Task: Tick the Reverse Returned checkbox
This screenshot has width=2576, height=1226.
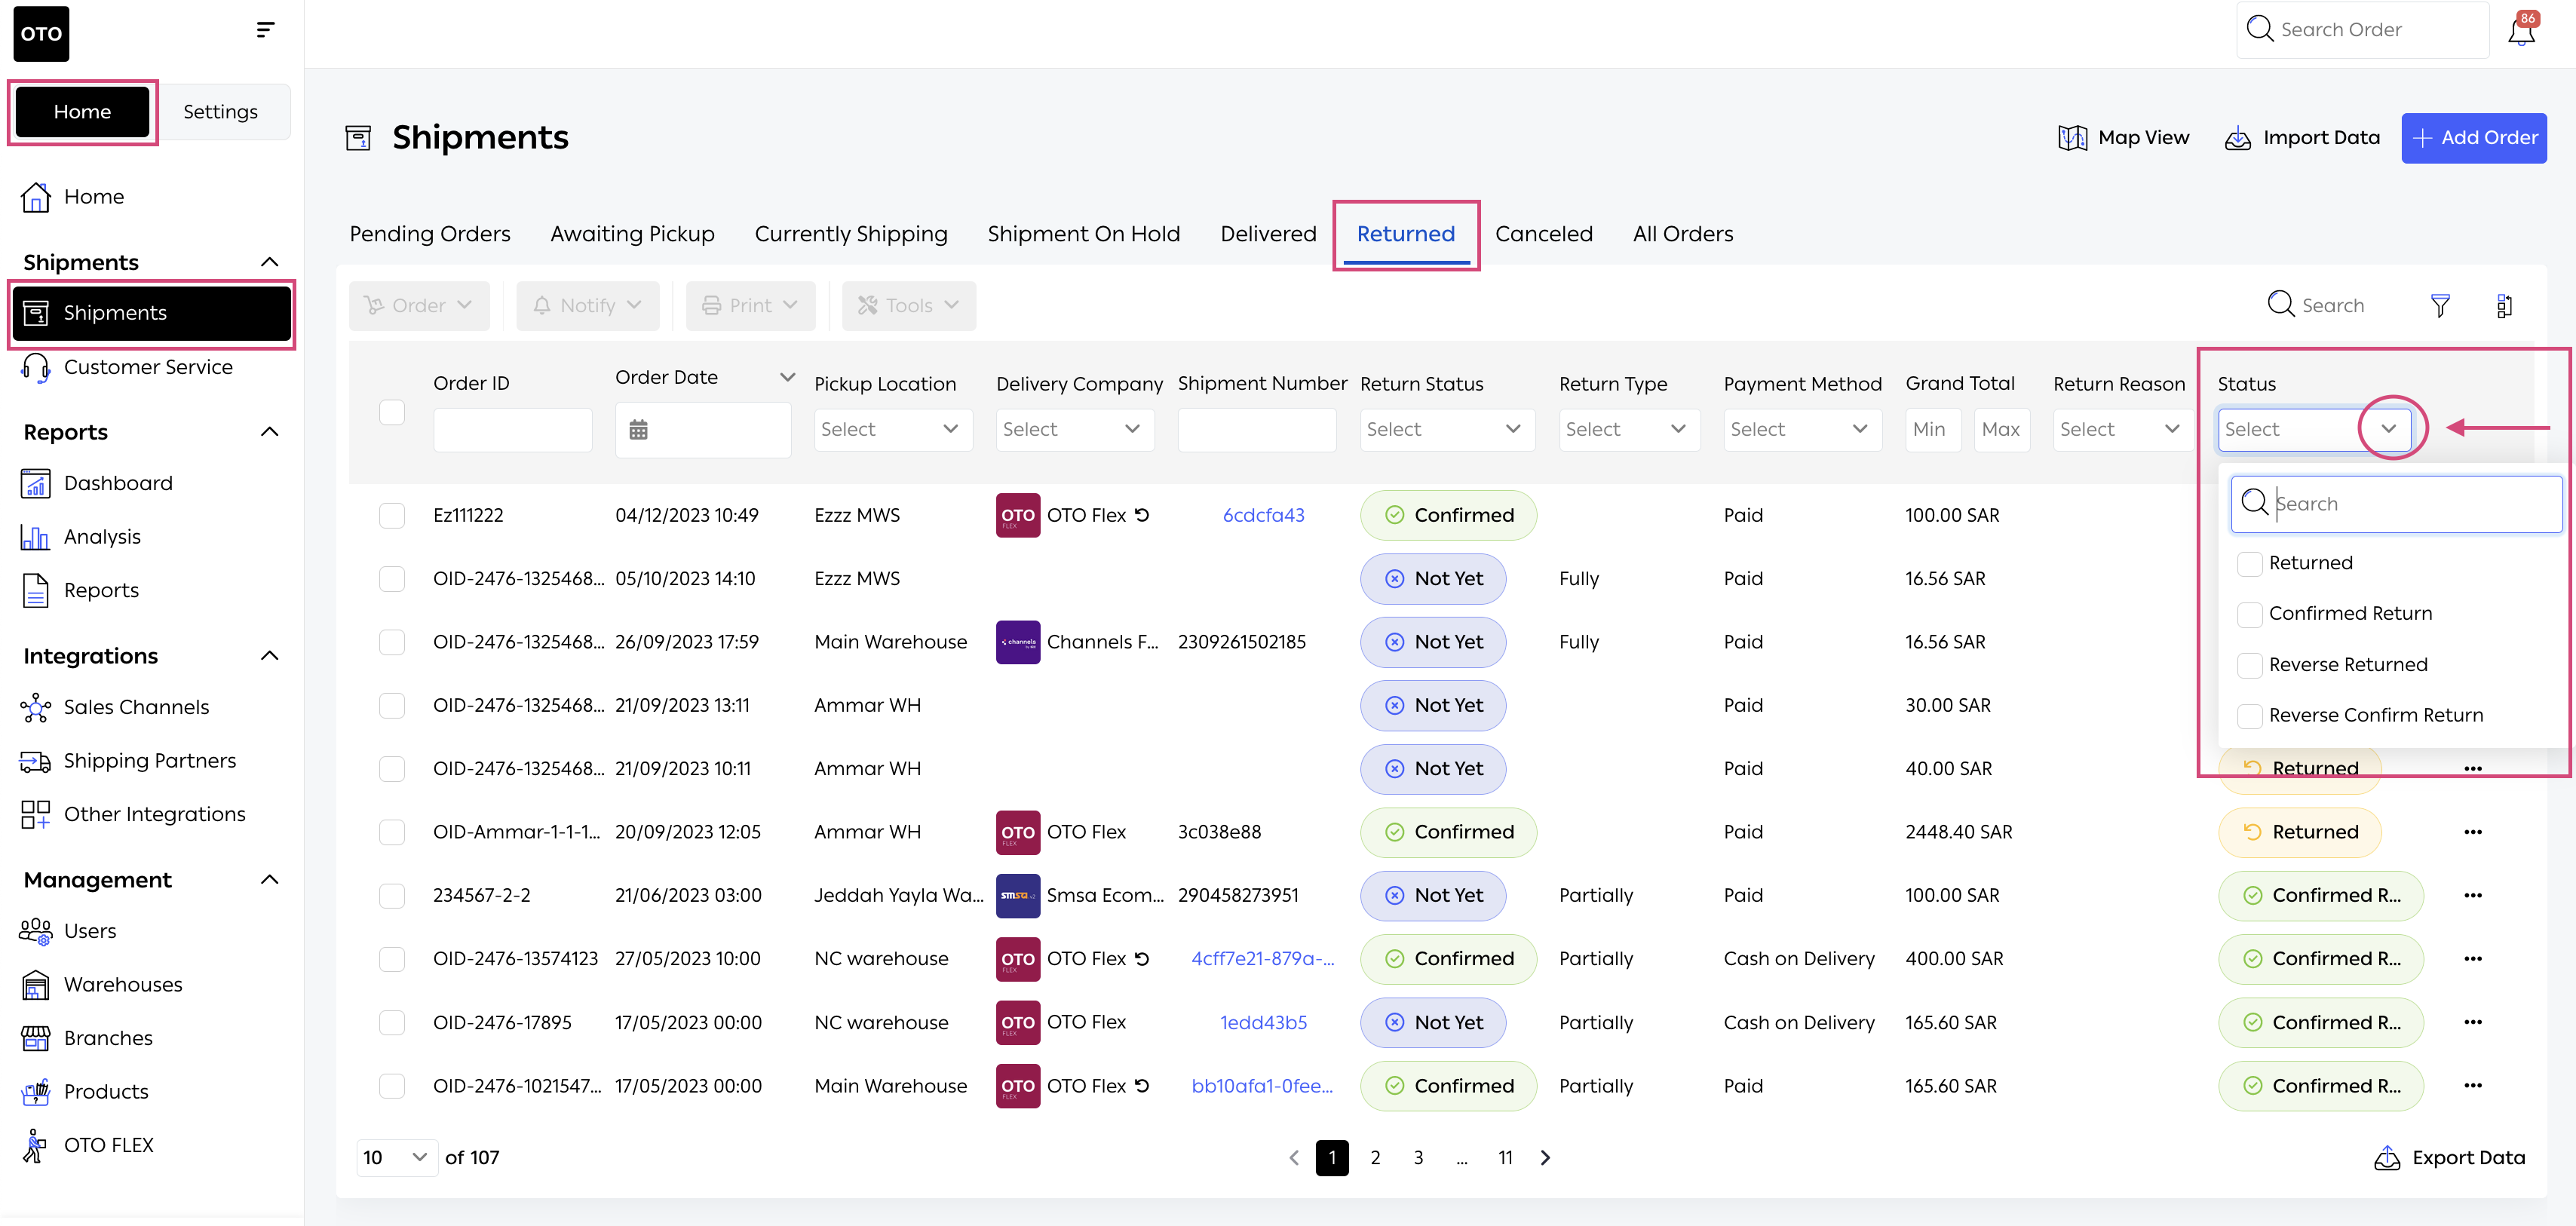Action: tap(2250, 665)
